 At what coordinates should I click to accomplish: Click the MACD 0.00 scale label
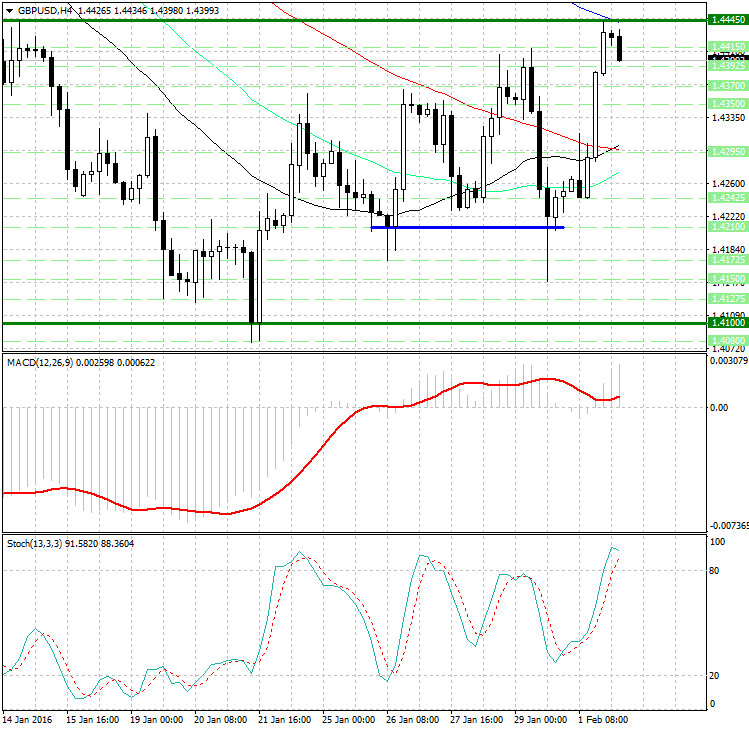tap(719, 408)
